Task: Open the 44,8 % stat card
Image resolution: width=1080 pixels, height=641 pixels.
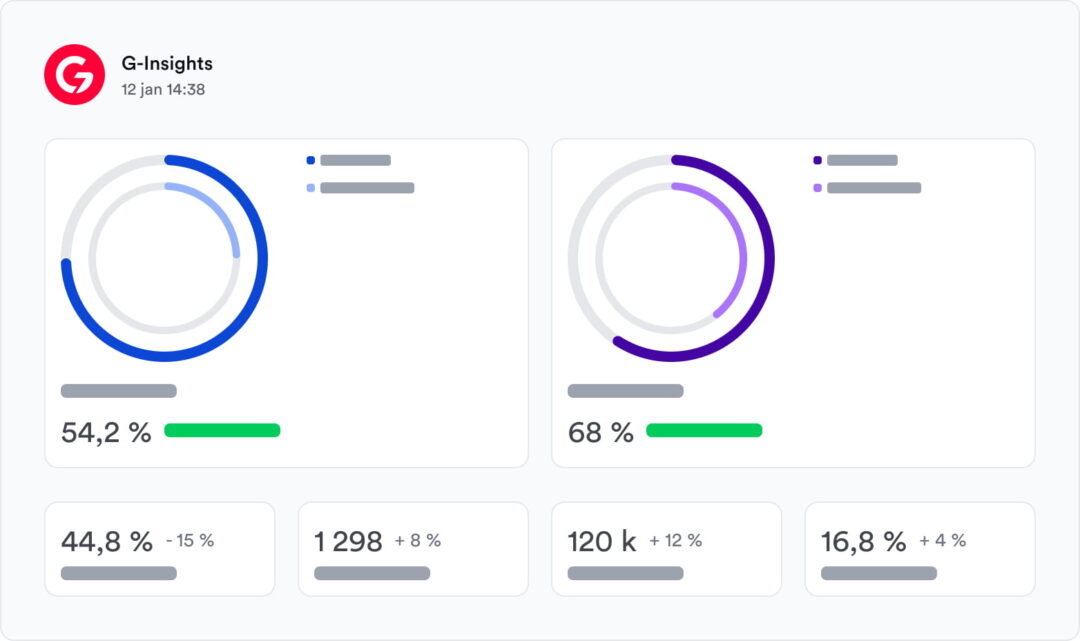Action: [160, 549]
